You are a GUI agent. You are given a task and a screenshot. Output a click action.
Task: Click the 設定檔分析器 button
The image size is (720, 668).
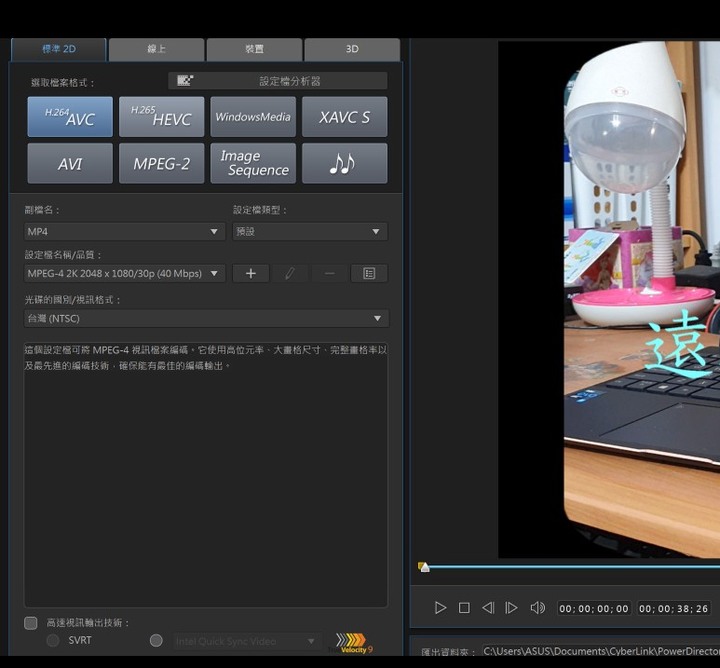click(277, 81)
